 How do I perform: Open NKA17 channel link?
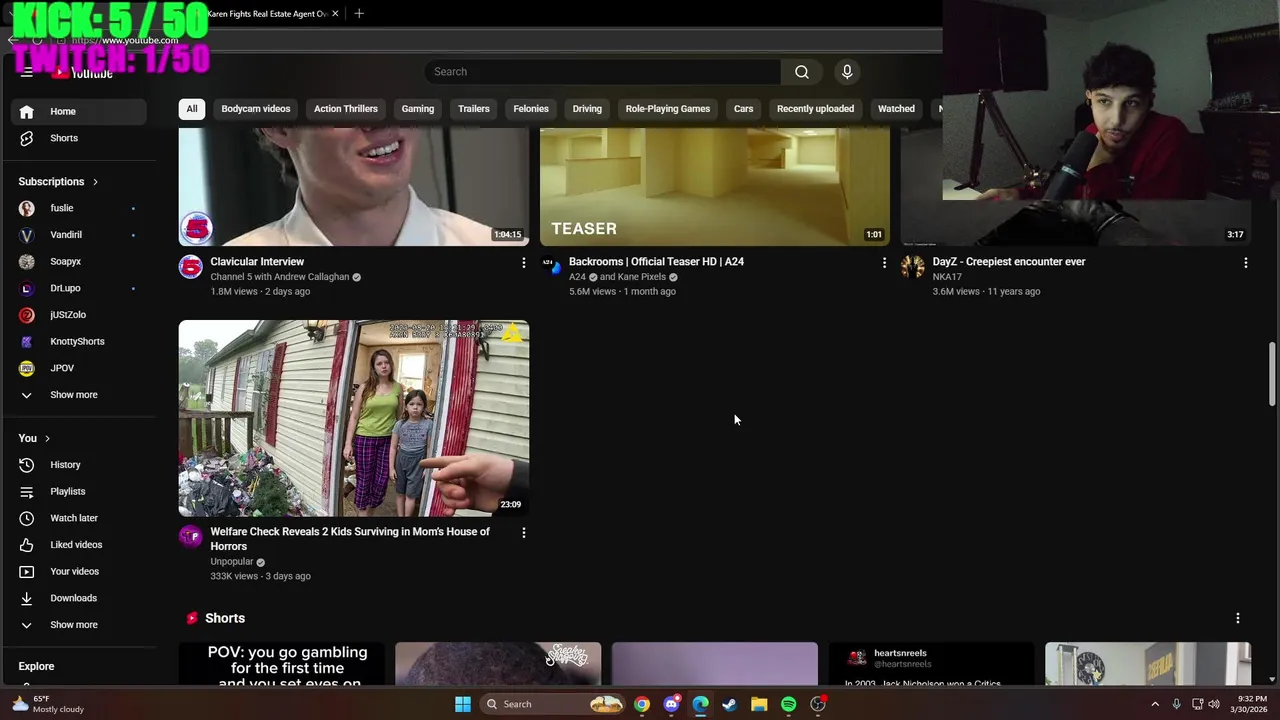tap(947, 277)
